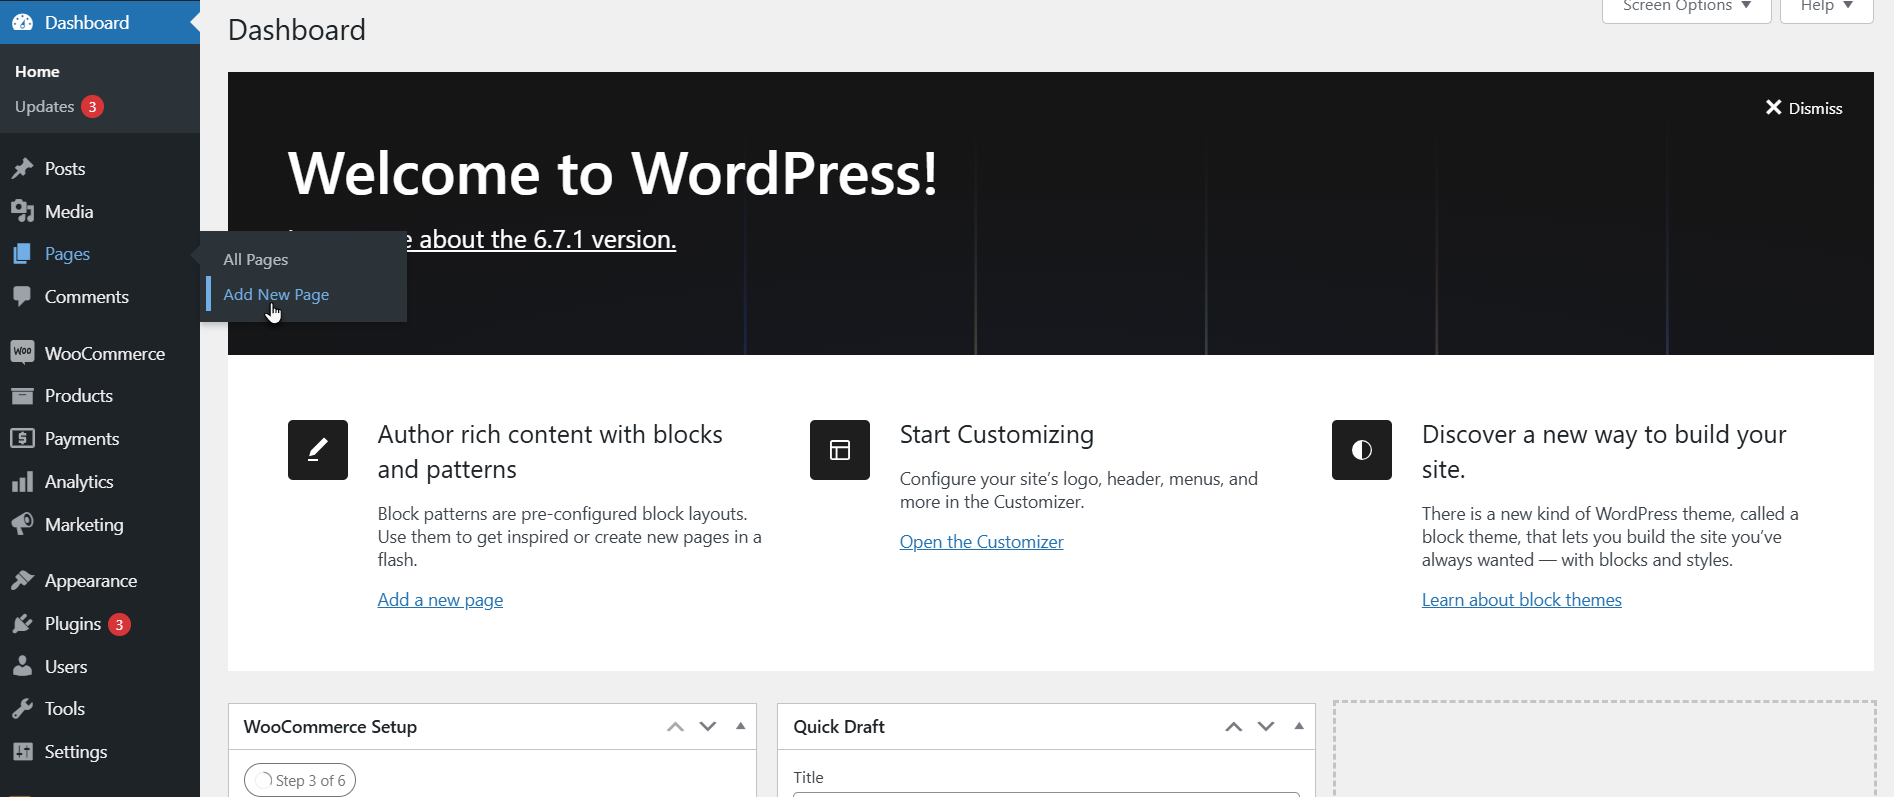This screenshot has height=797, width=1894.
Task: Open the Customizer link
Action: point(981,542)
